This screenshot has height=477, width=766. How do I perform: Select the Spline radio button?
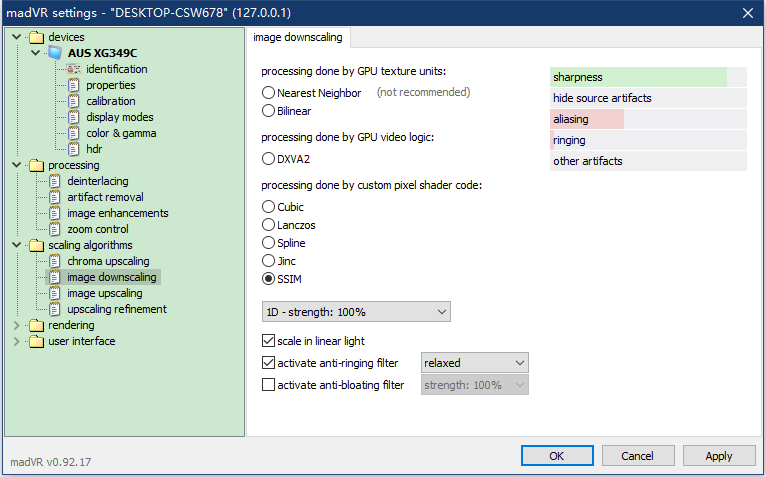point(268,242)
